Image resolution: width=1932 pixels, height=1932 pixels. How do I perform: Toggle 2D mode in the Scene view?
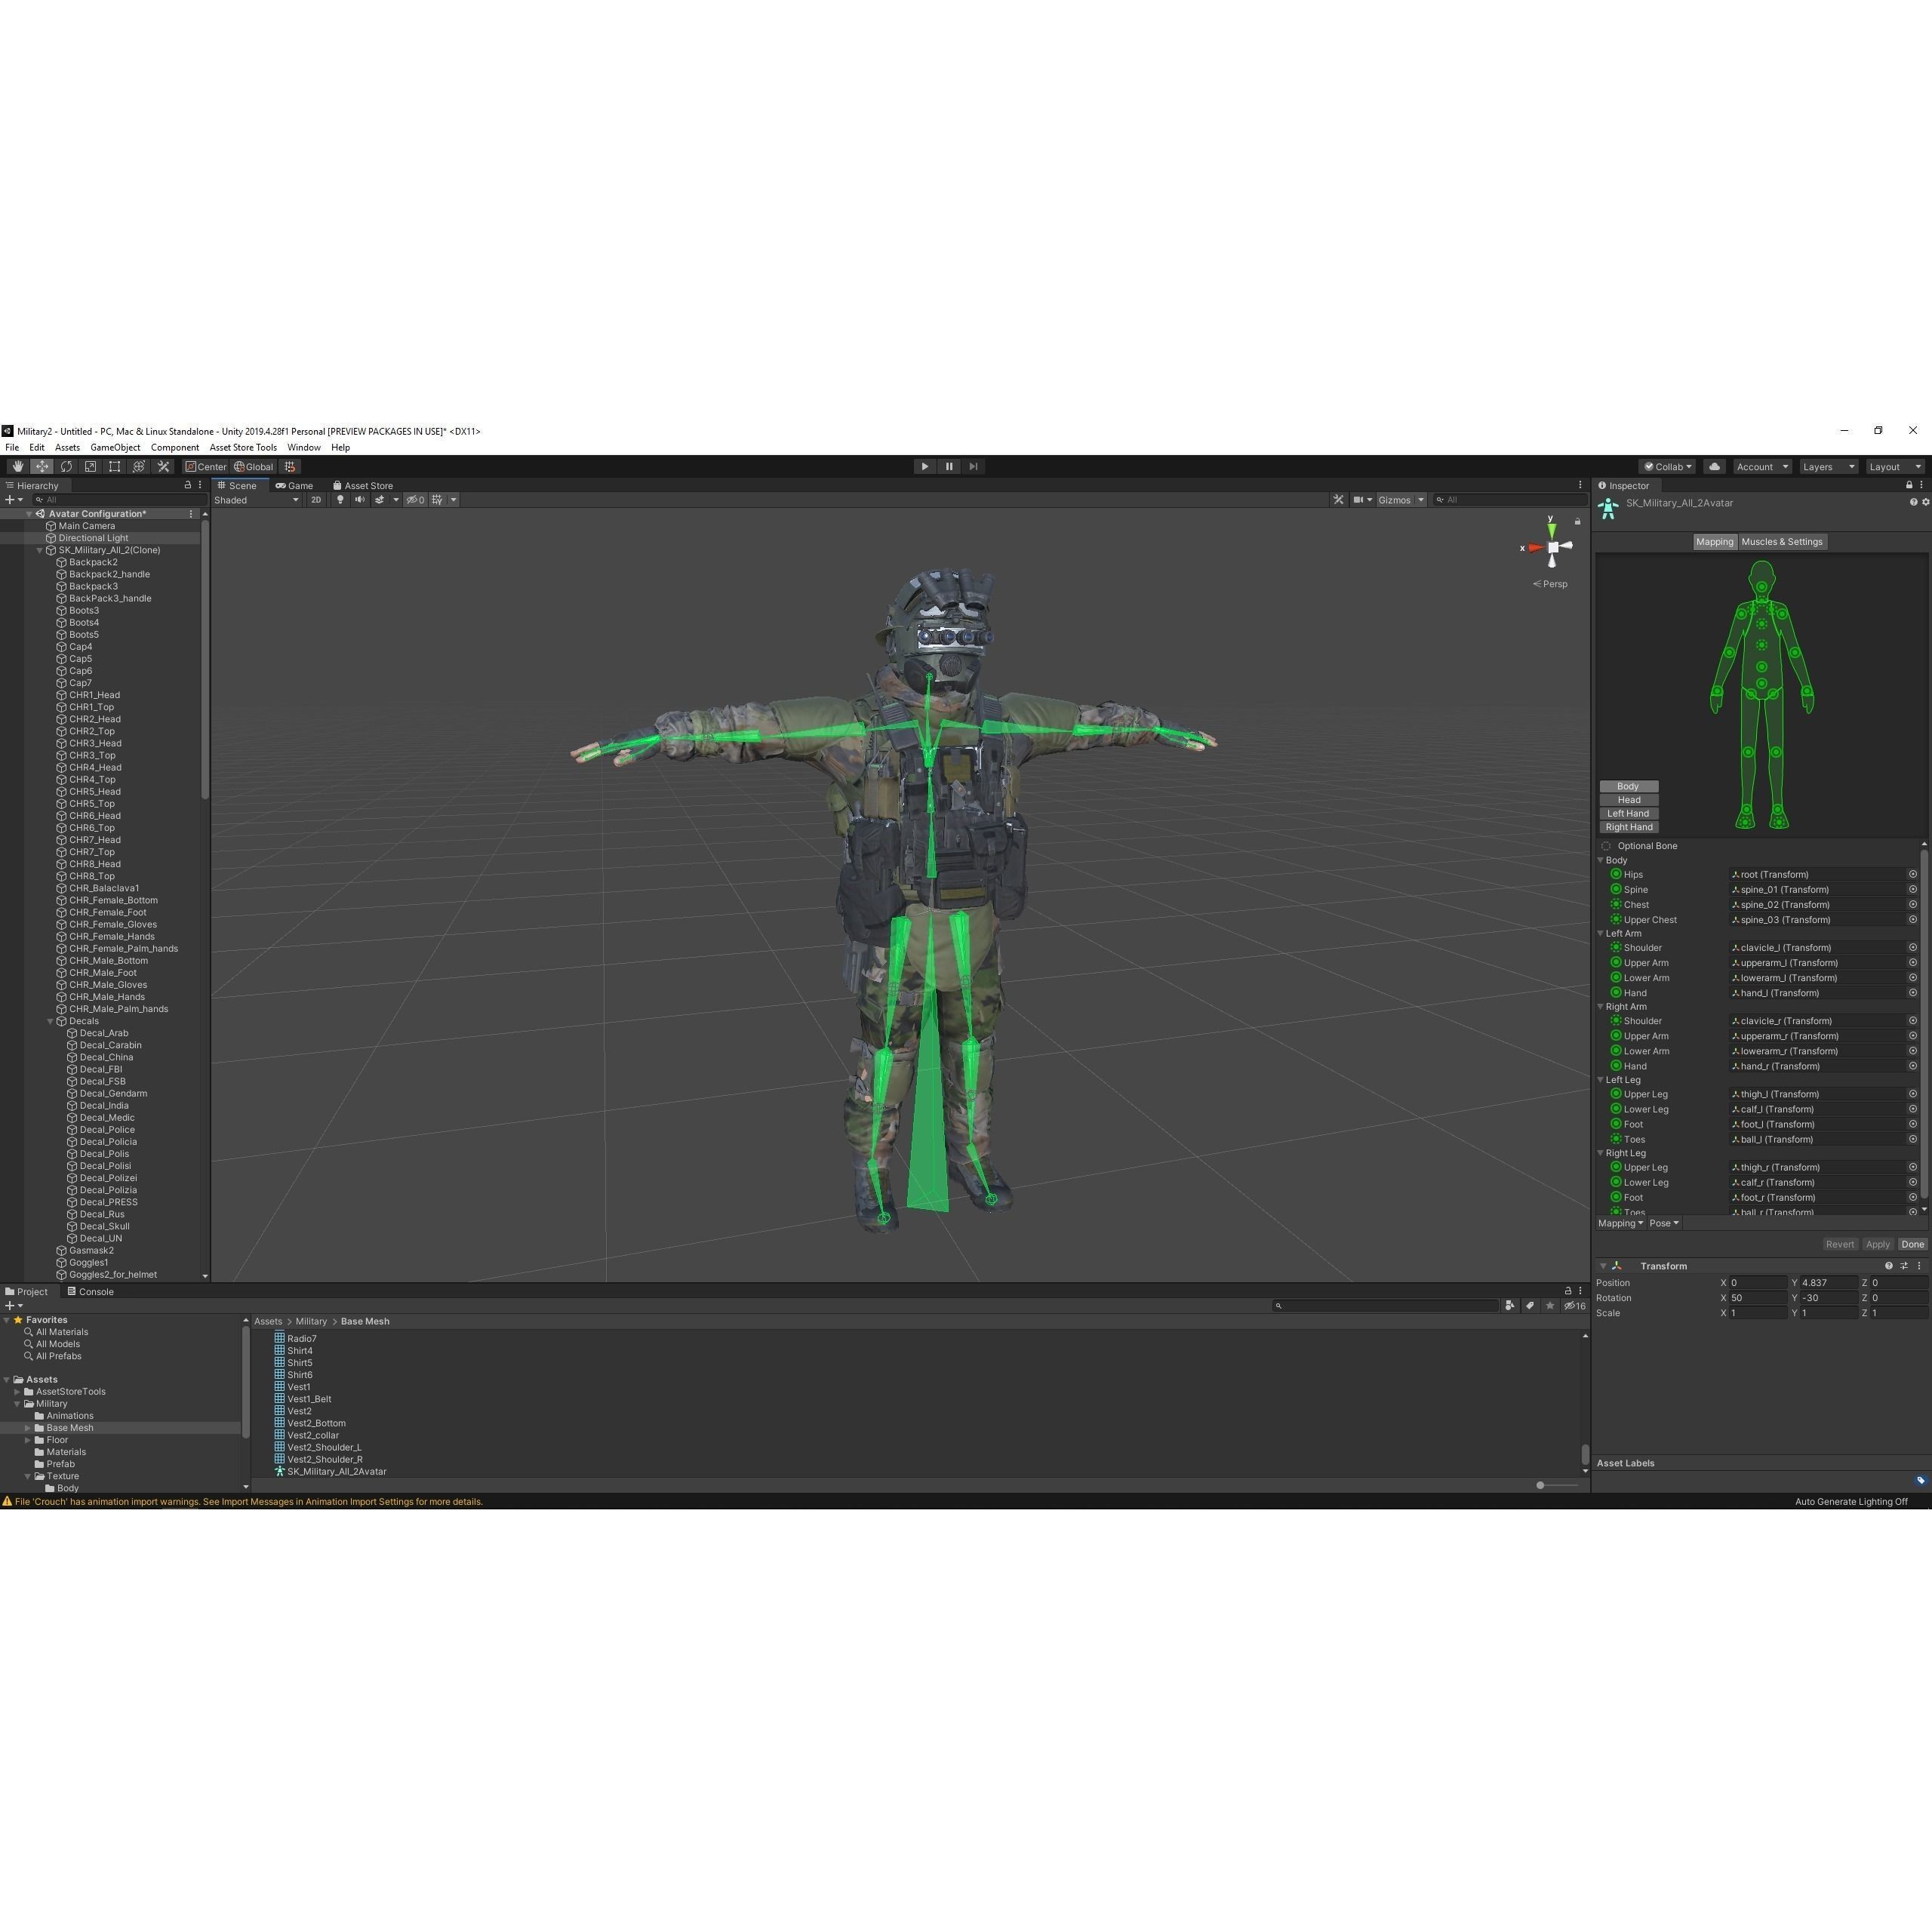(x=316, y=500)
